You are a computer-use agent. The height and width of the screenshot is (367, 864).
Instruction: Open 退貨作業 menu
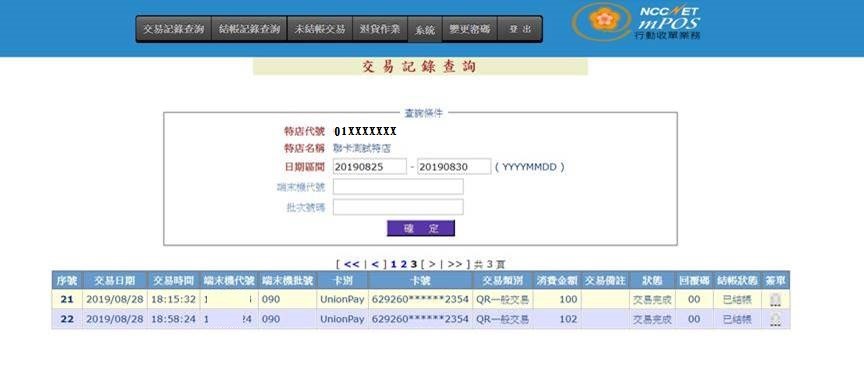380,29
